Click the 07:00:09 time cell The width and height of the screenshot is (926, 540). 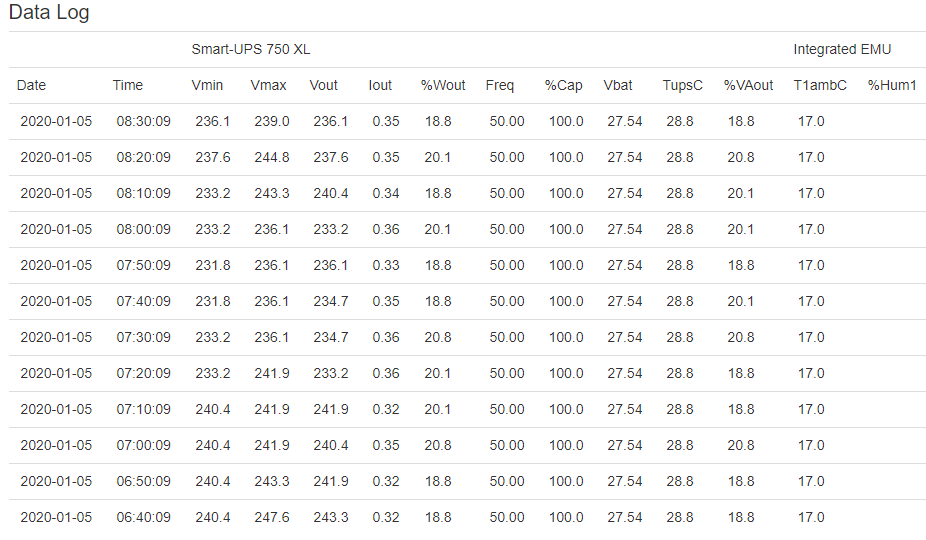pos(143,445)
